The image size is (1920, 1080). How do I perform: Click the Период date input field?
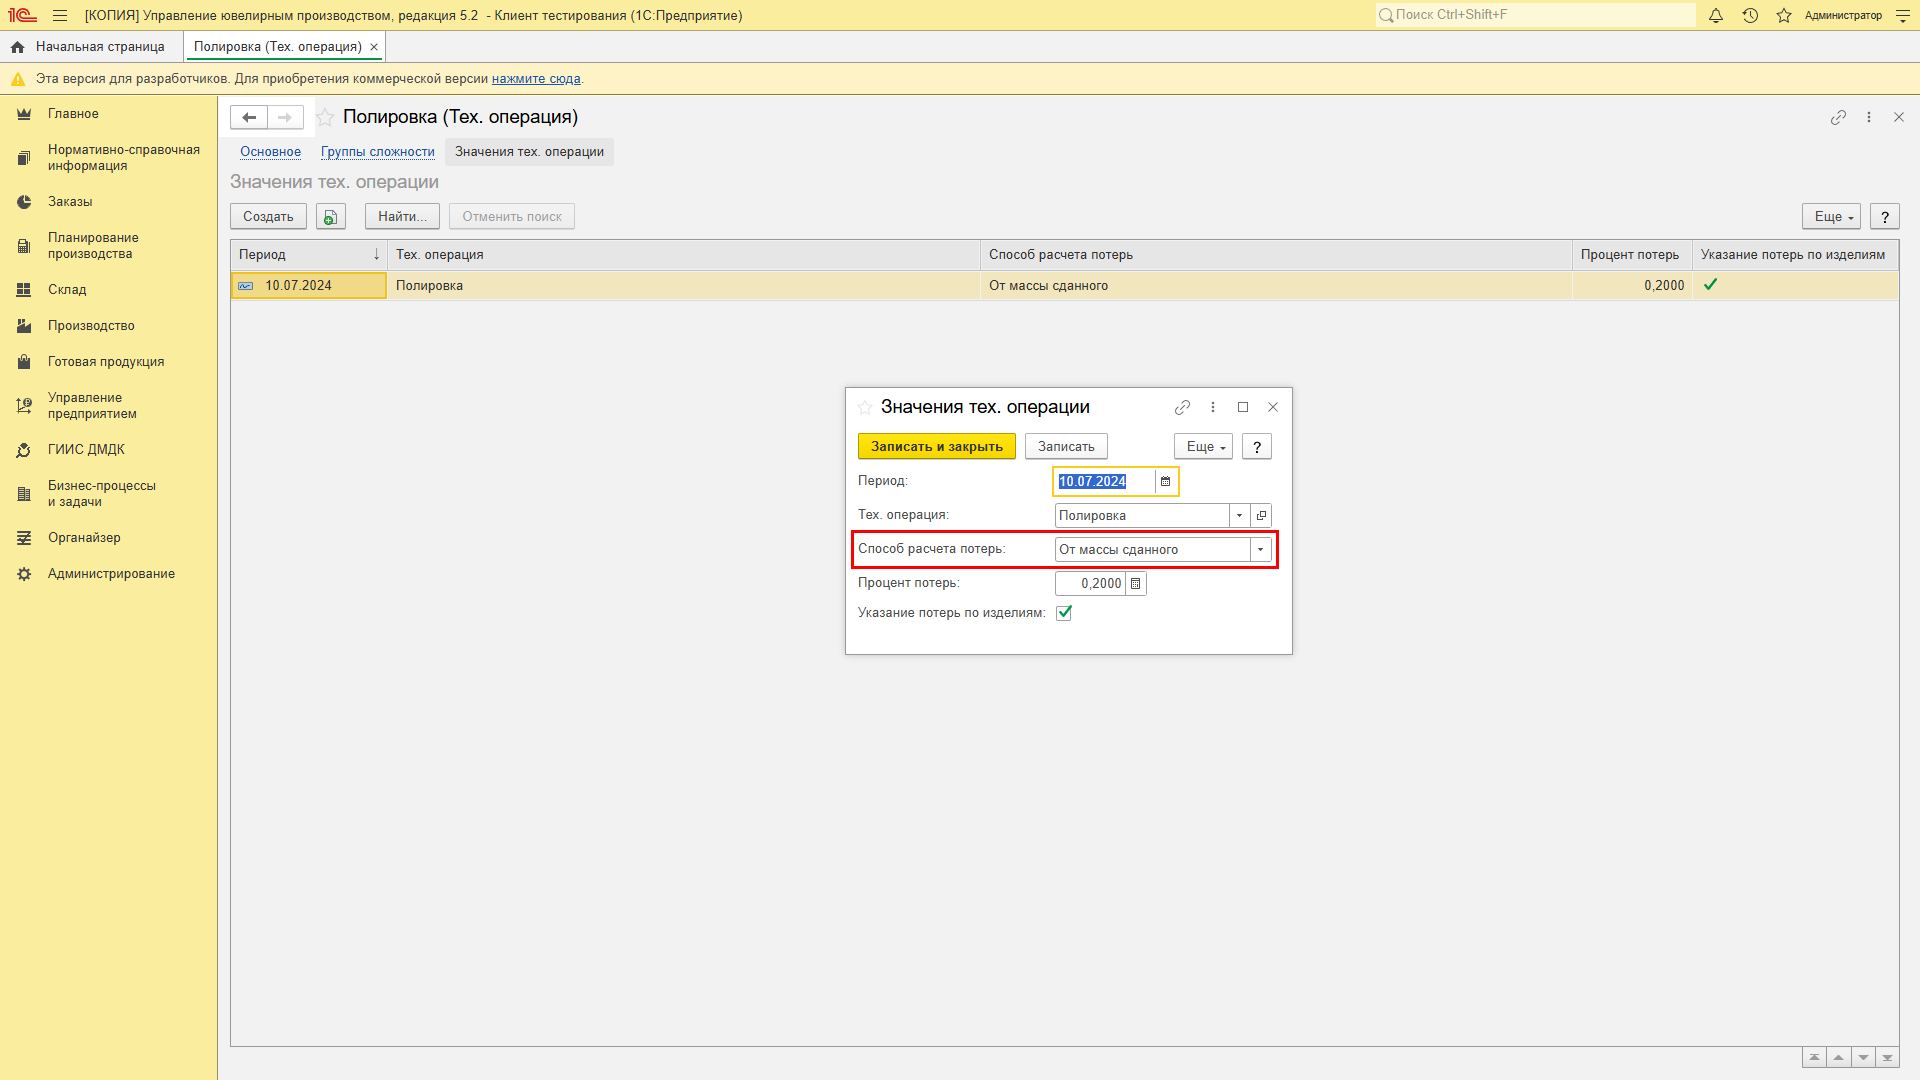[1105, 482]
